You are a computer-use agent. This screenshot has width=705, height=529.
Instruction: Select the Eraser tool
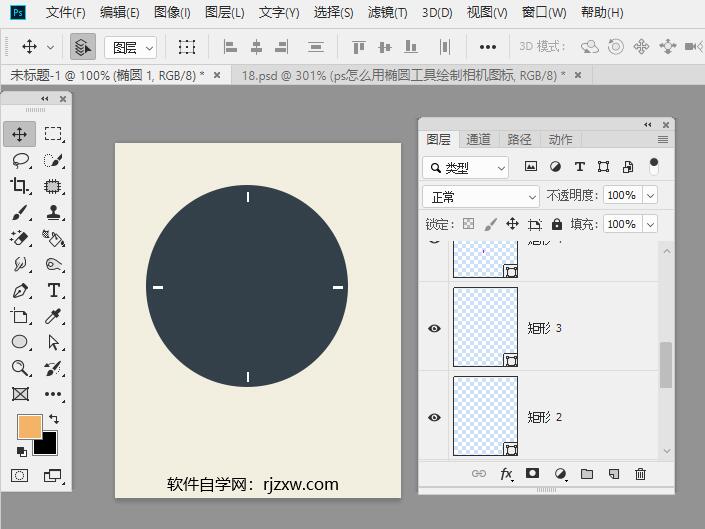[x=19, y=238]
